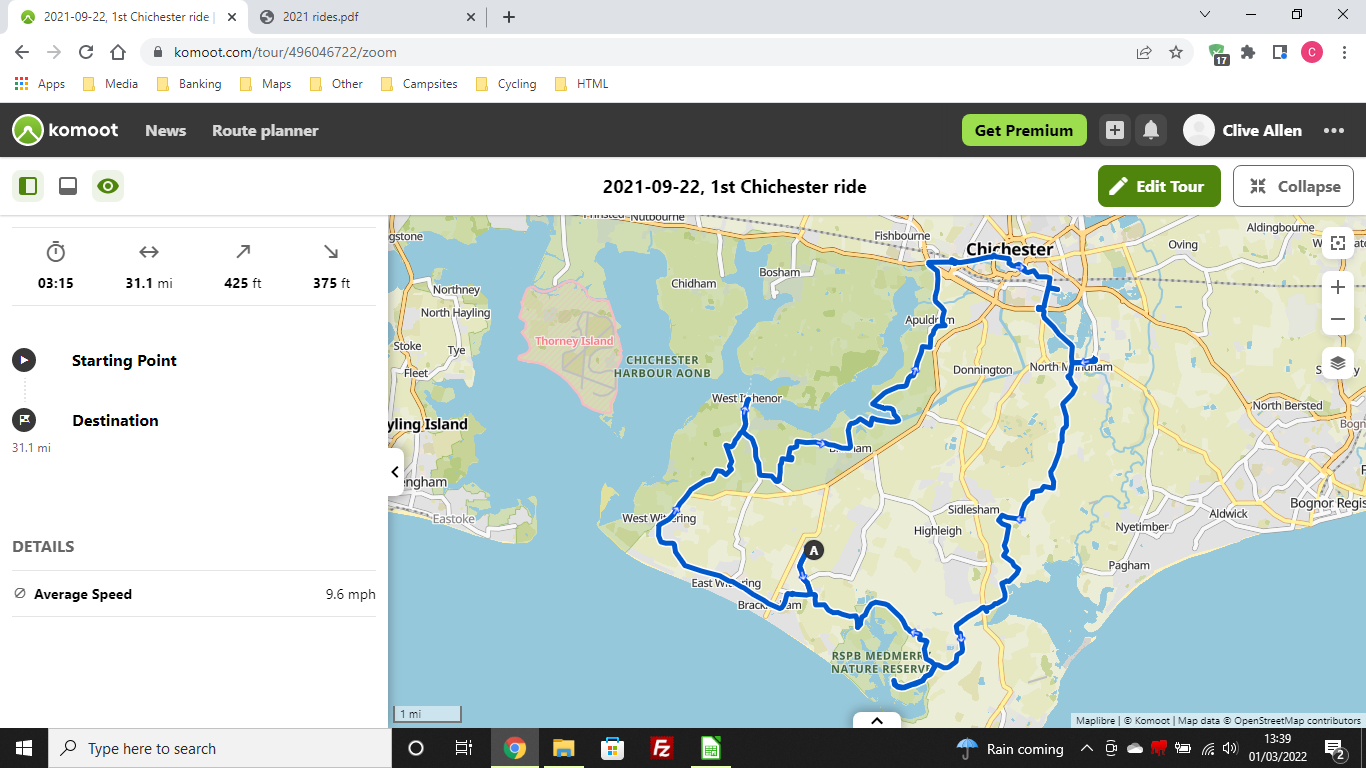The width and height of the screenshot is (1366, 768).
Task: Click the plus create icon in header
Action: (1115, 130)
